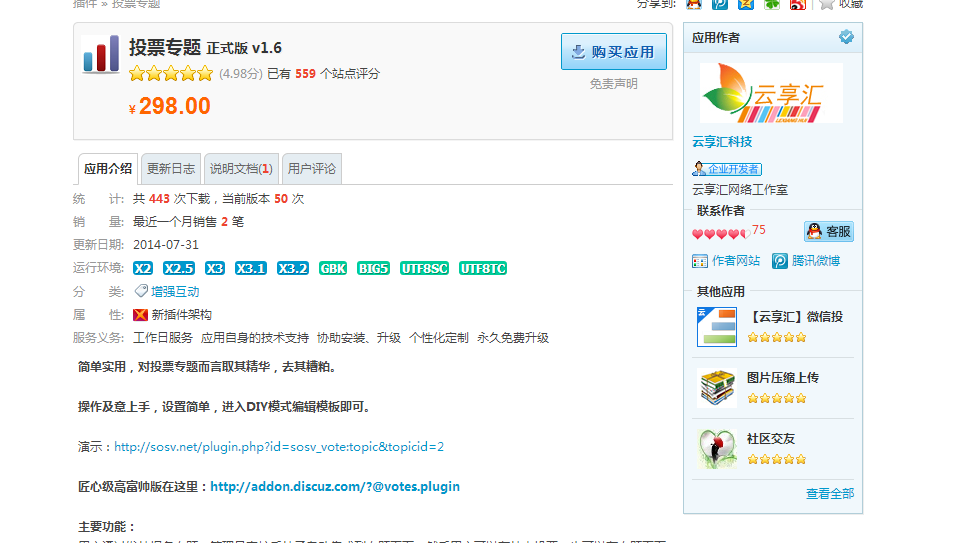956x543 pixels.
Task: Open the 增强互动 category link
Action: pos(175,291)
